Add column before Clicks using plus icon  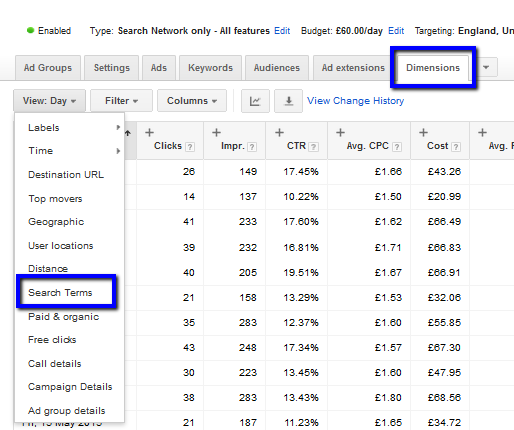tap(150, 133)
